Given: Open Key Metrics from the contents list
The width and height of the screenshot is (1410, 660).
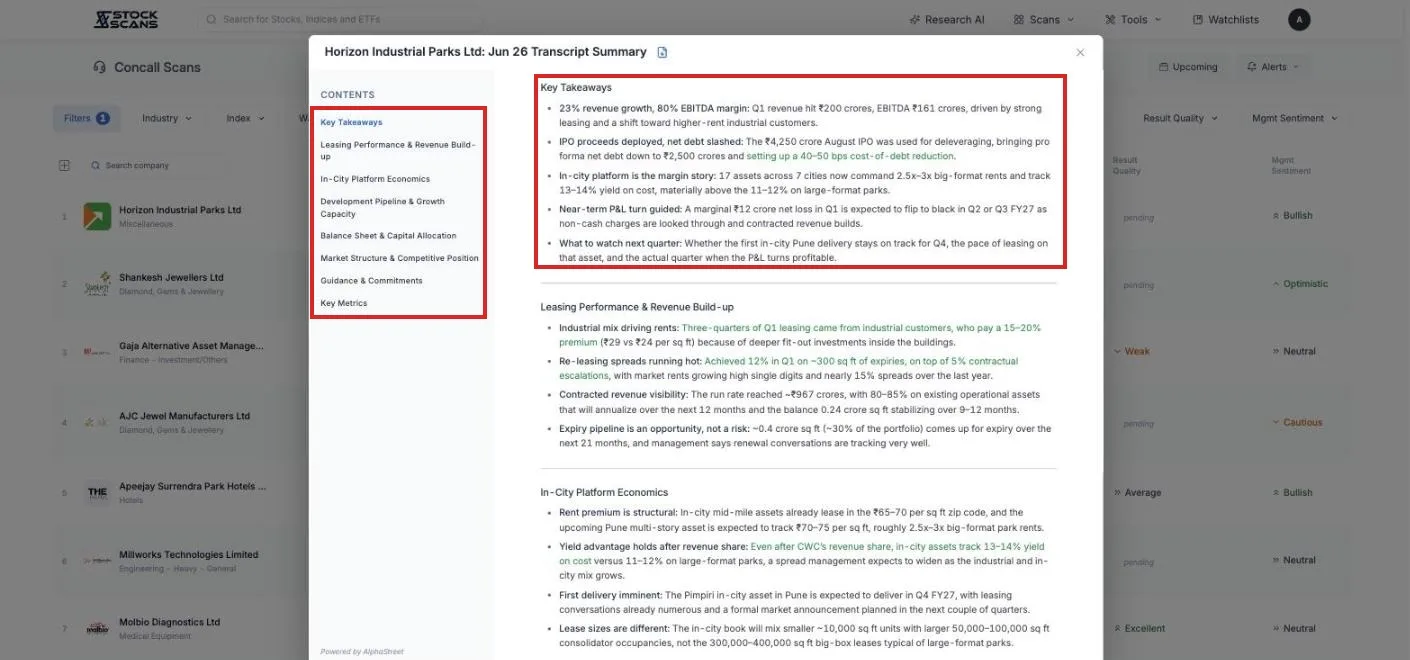Looking at the screenshot, I should coord(344,303).
